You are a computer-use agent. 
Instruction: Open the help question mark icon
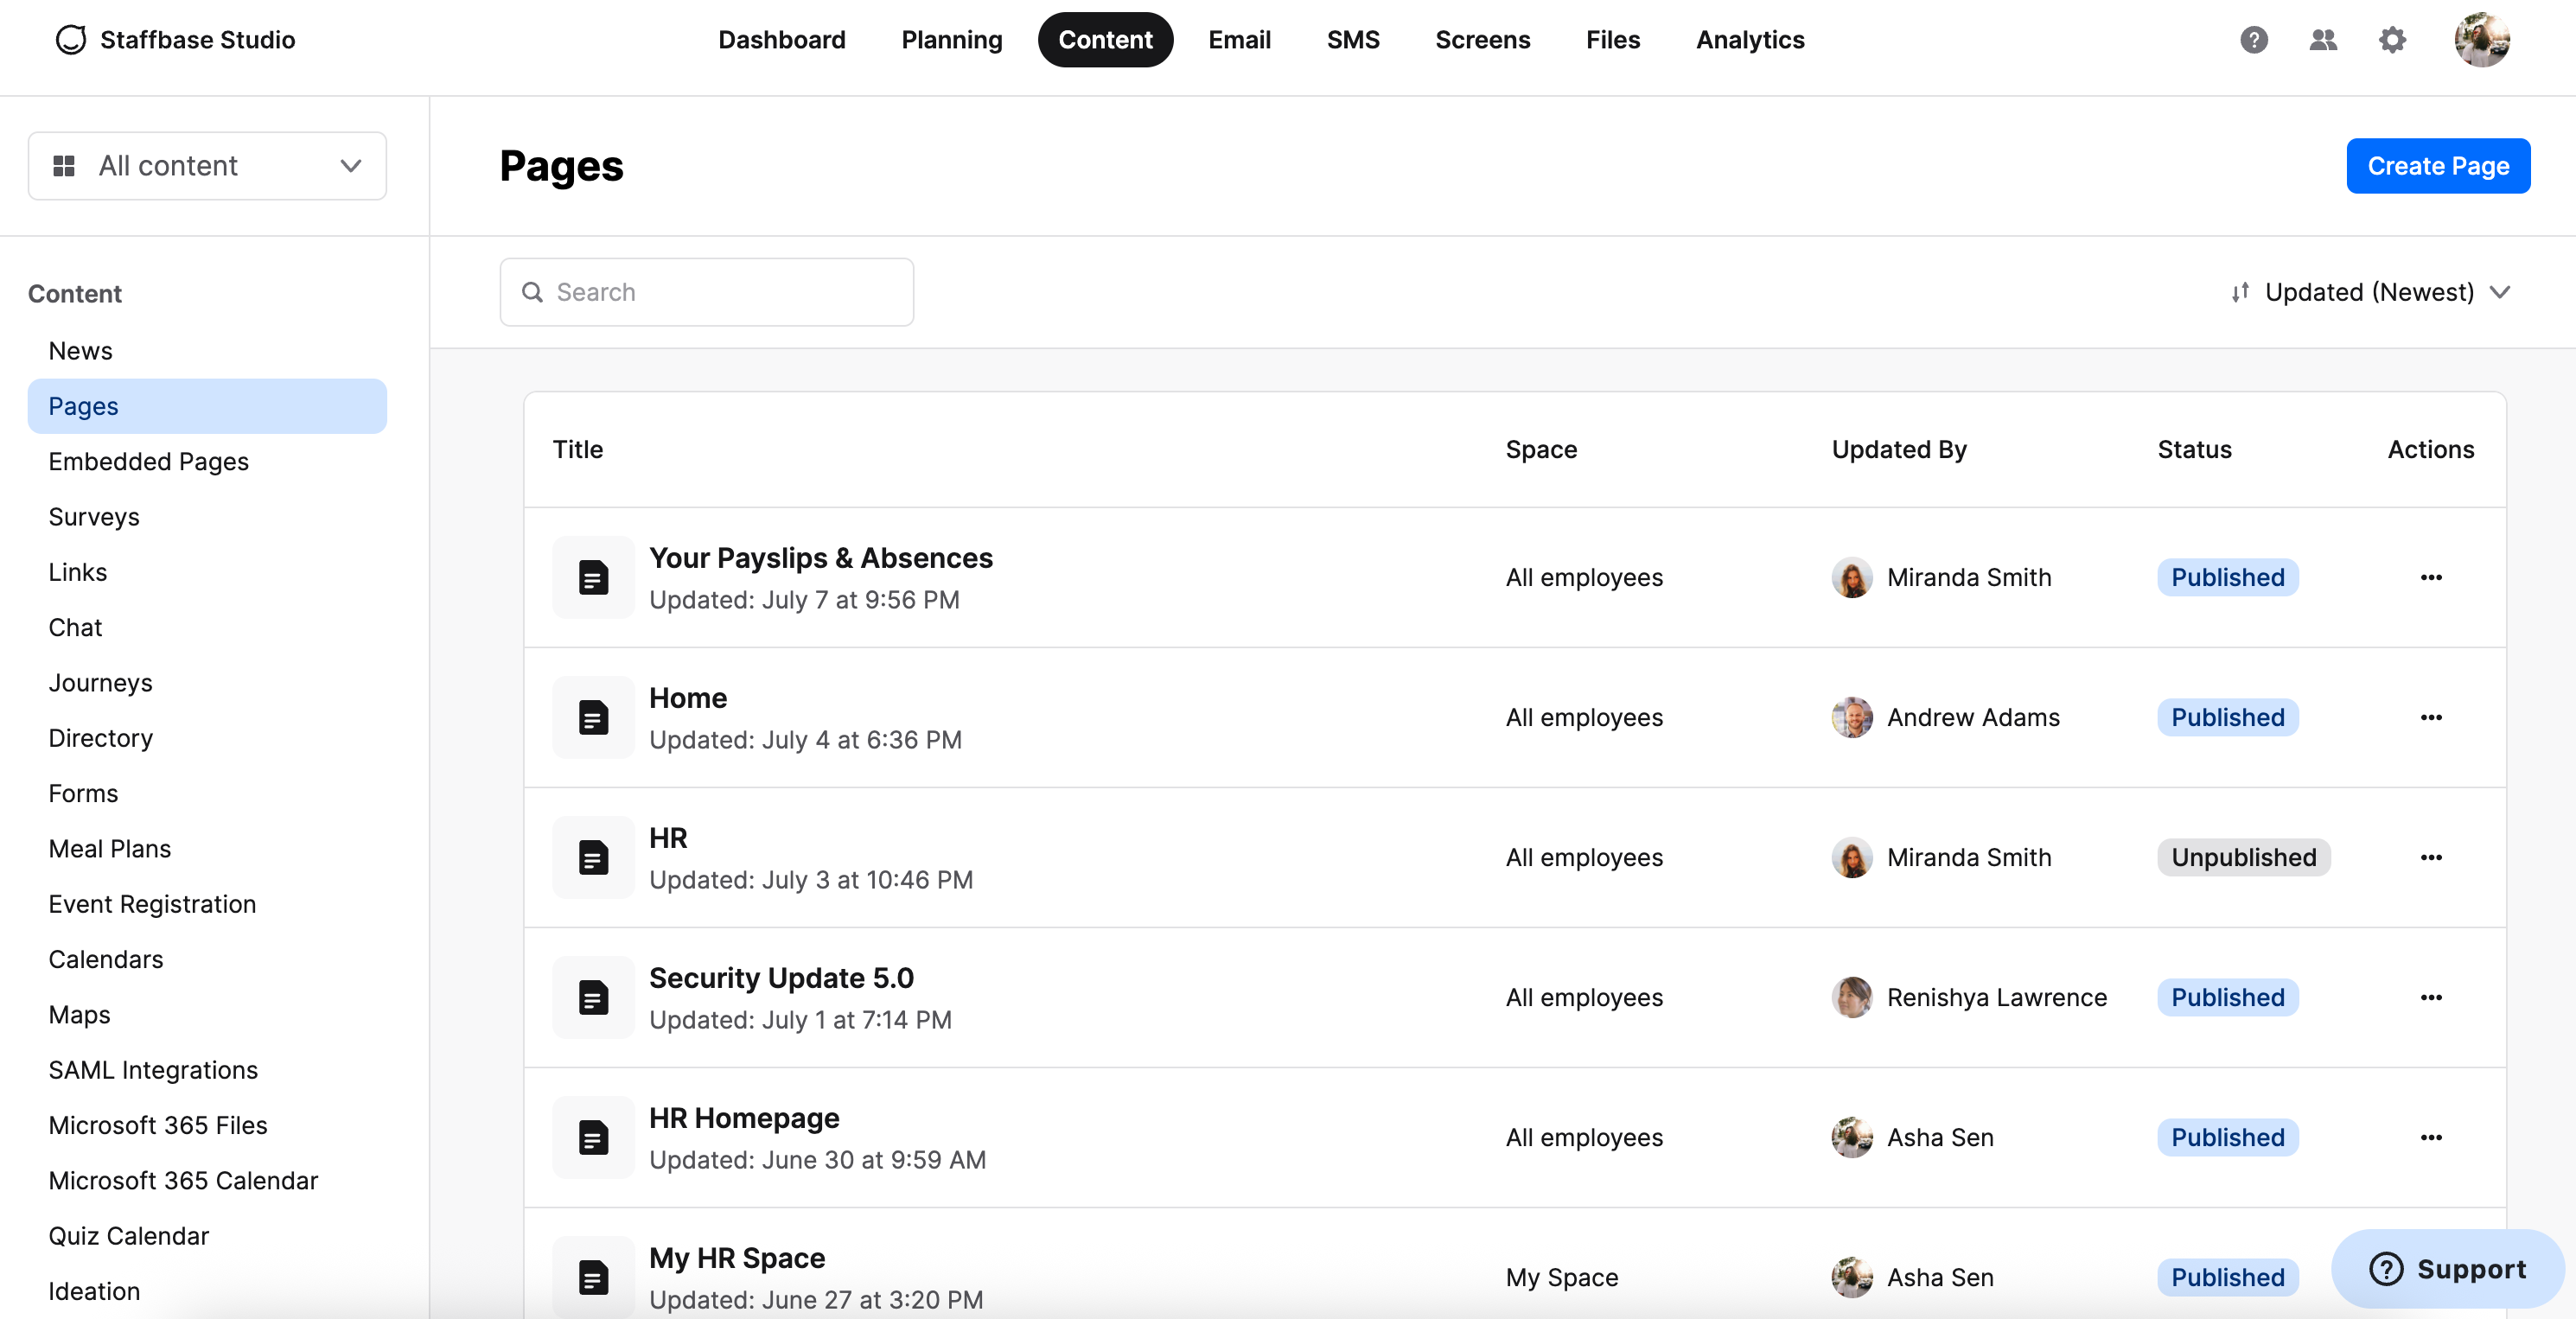coord(2253,40)
